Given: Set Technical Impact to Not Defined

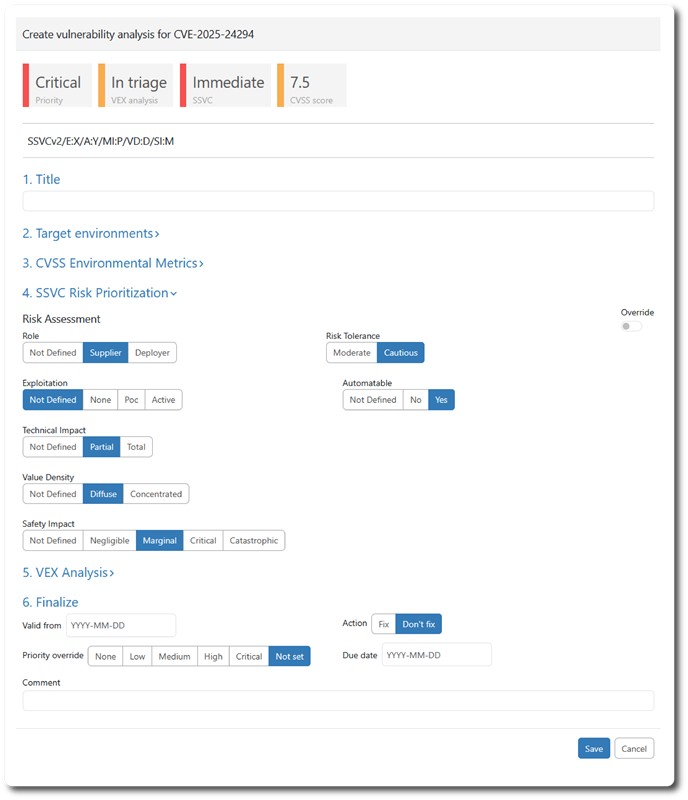Looking at the screenshot, I should 53,446.
